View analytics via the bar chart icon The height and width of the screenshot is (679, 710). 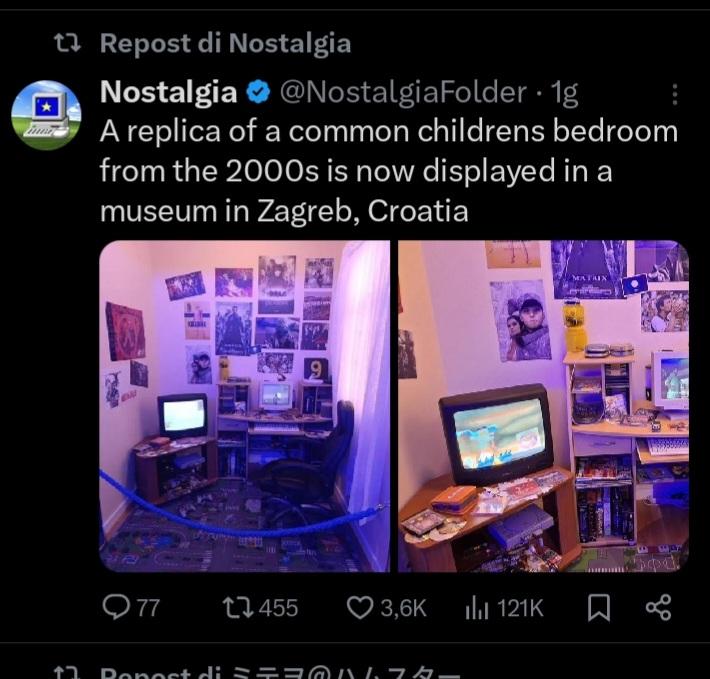pos(477,608)
